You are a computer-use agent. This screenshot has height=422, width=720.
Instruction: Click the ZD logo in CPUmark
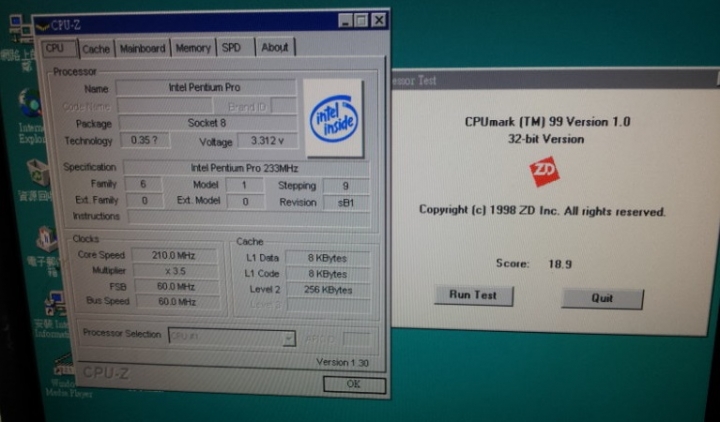coord(544,171)
